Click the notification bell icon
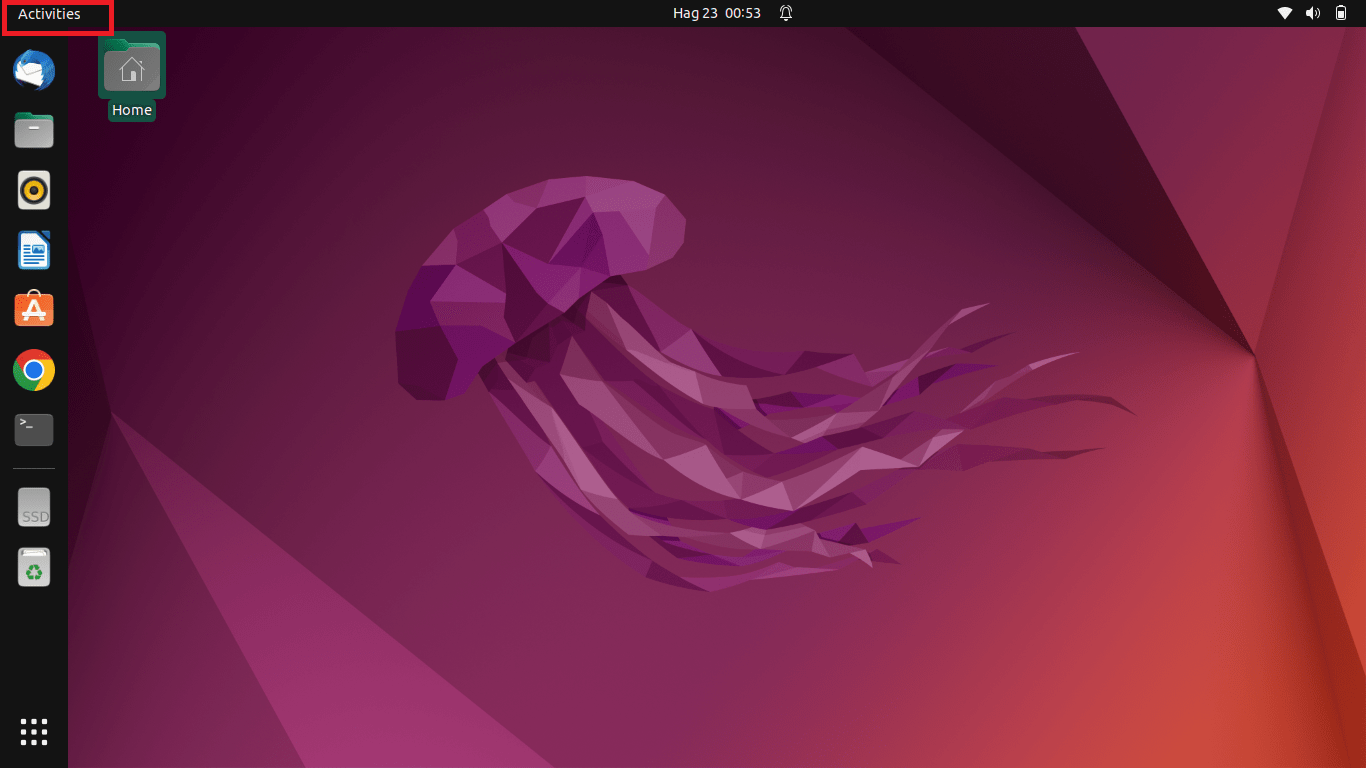This screenshot has height=768, width=1366. [786, 14]
